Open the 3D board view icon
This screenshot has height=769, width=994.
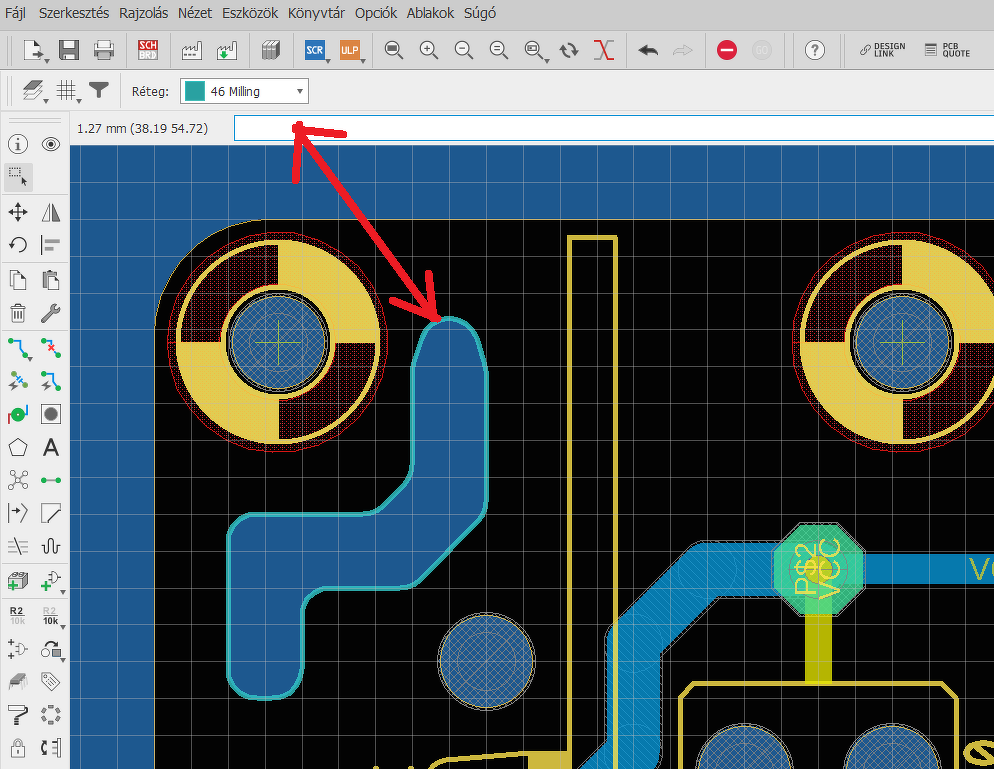pos(271,50)
